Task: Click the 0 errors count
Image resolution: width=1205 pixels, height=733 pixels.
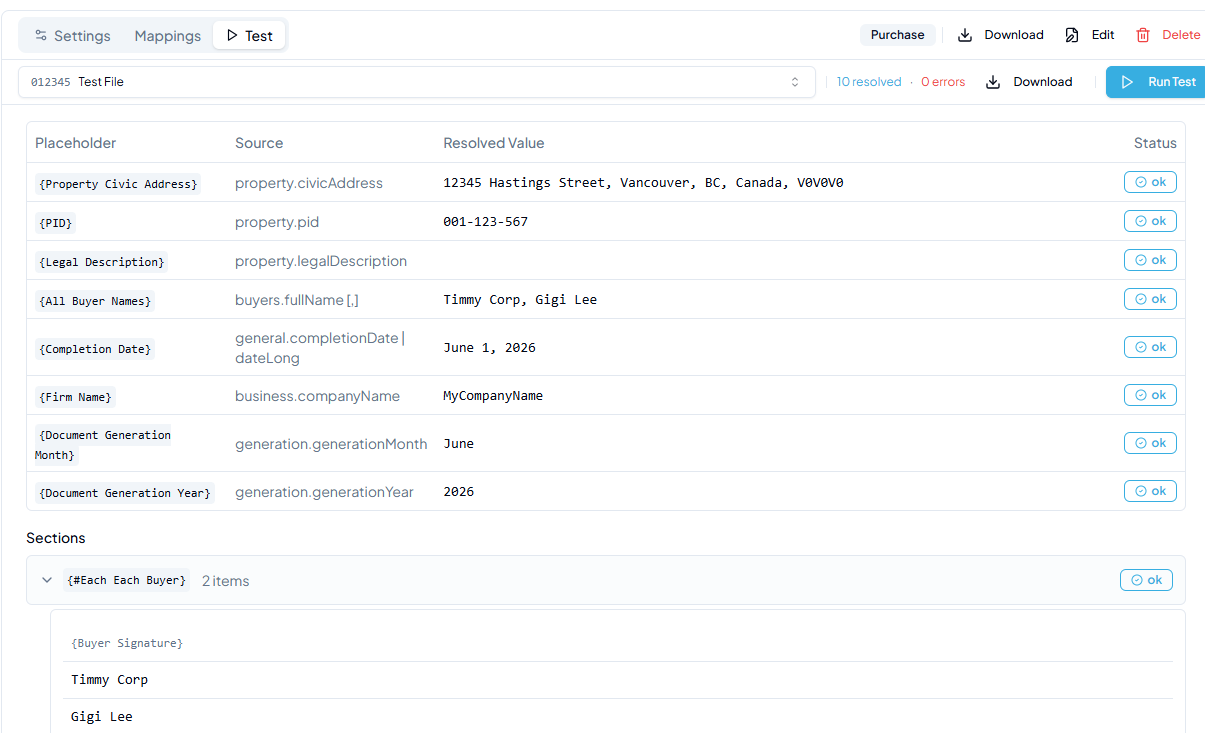Action: tap(943, 82)
